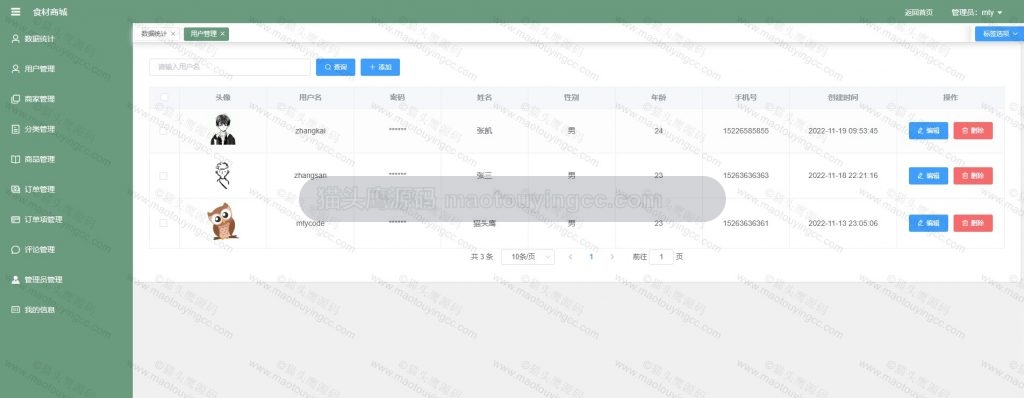
Task: Switch to the 数据统计 tab
Action: click(x=154, y=33)
